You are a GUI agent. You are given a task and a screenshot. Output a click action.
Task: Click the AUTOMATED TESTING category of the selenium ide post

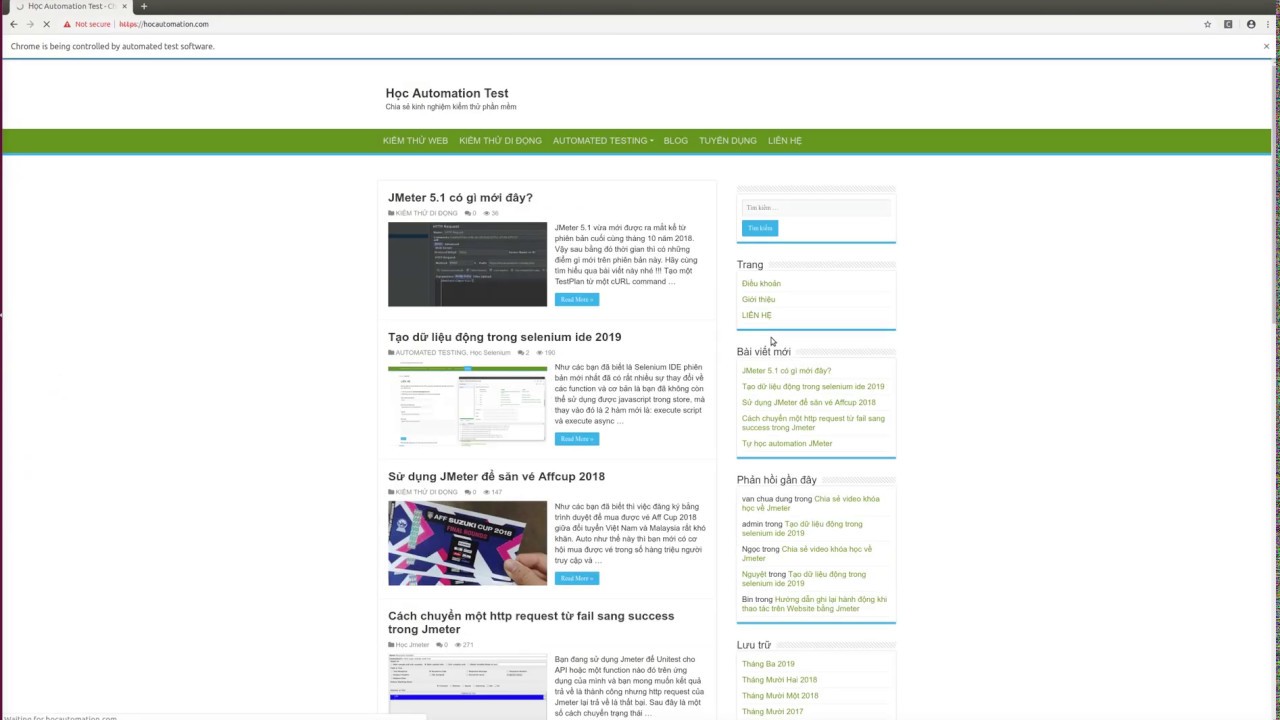(431, 353)
